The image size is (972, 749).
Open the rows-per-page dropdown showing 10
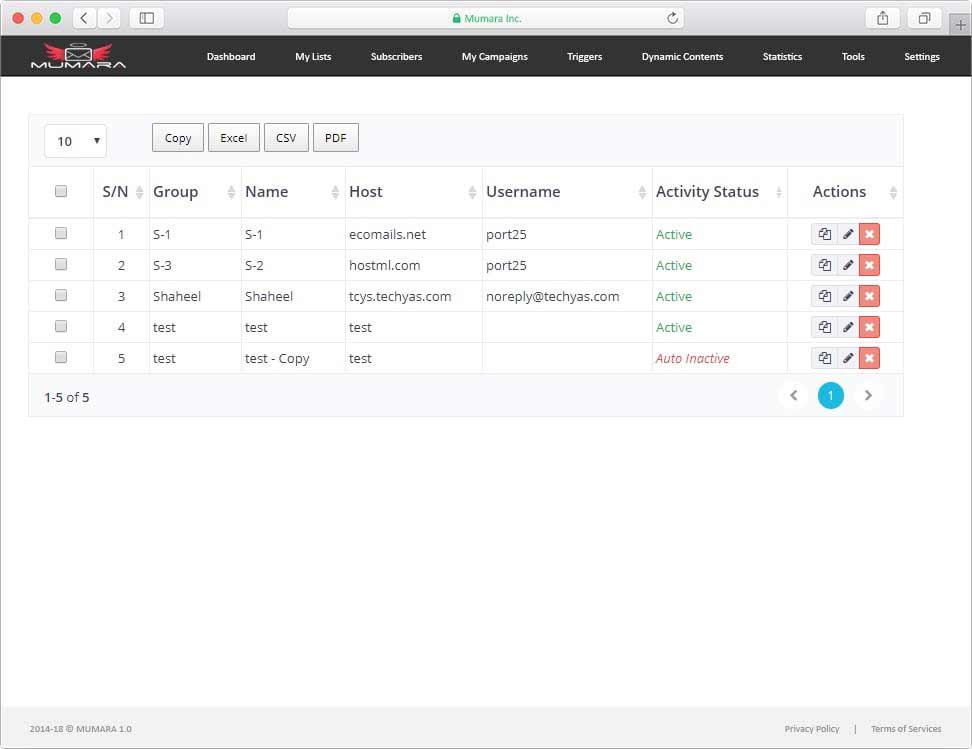point(74,141)
